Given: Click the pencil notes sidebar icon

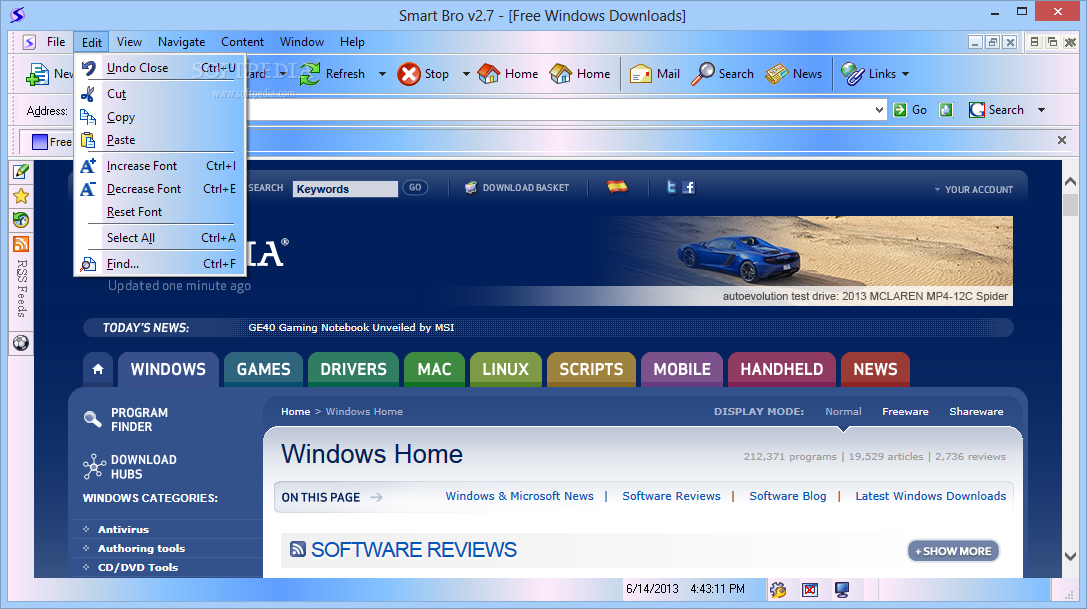Looking at the screenshot, I should 21,171.
